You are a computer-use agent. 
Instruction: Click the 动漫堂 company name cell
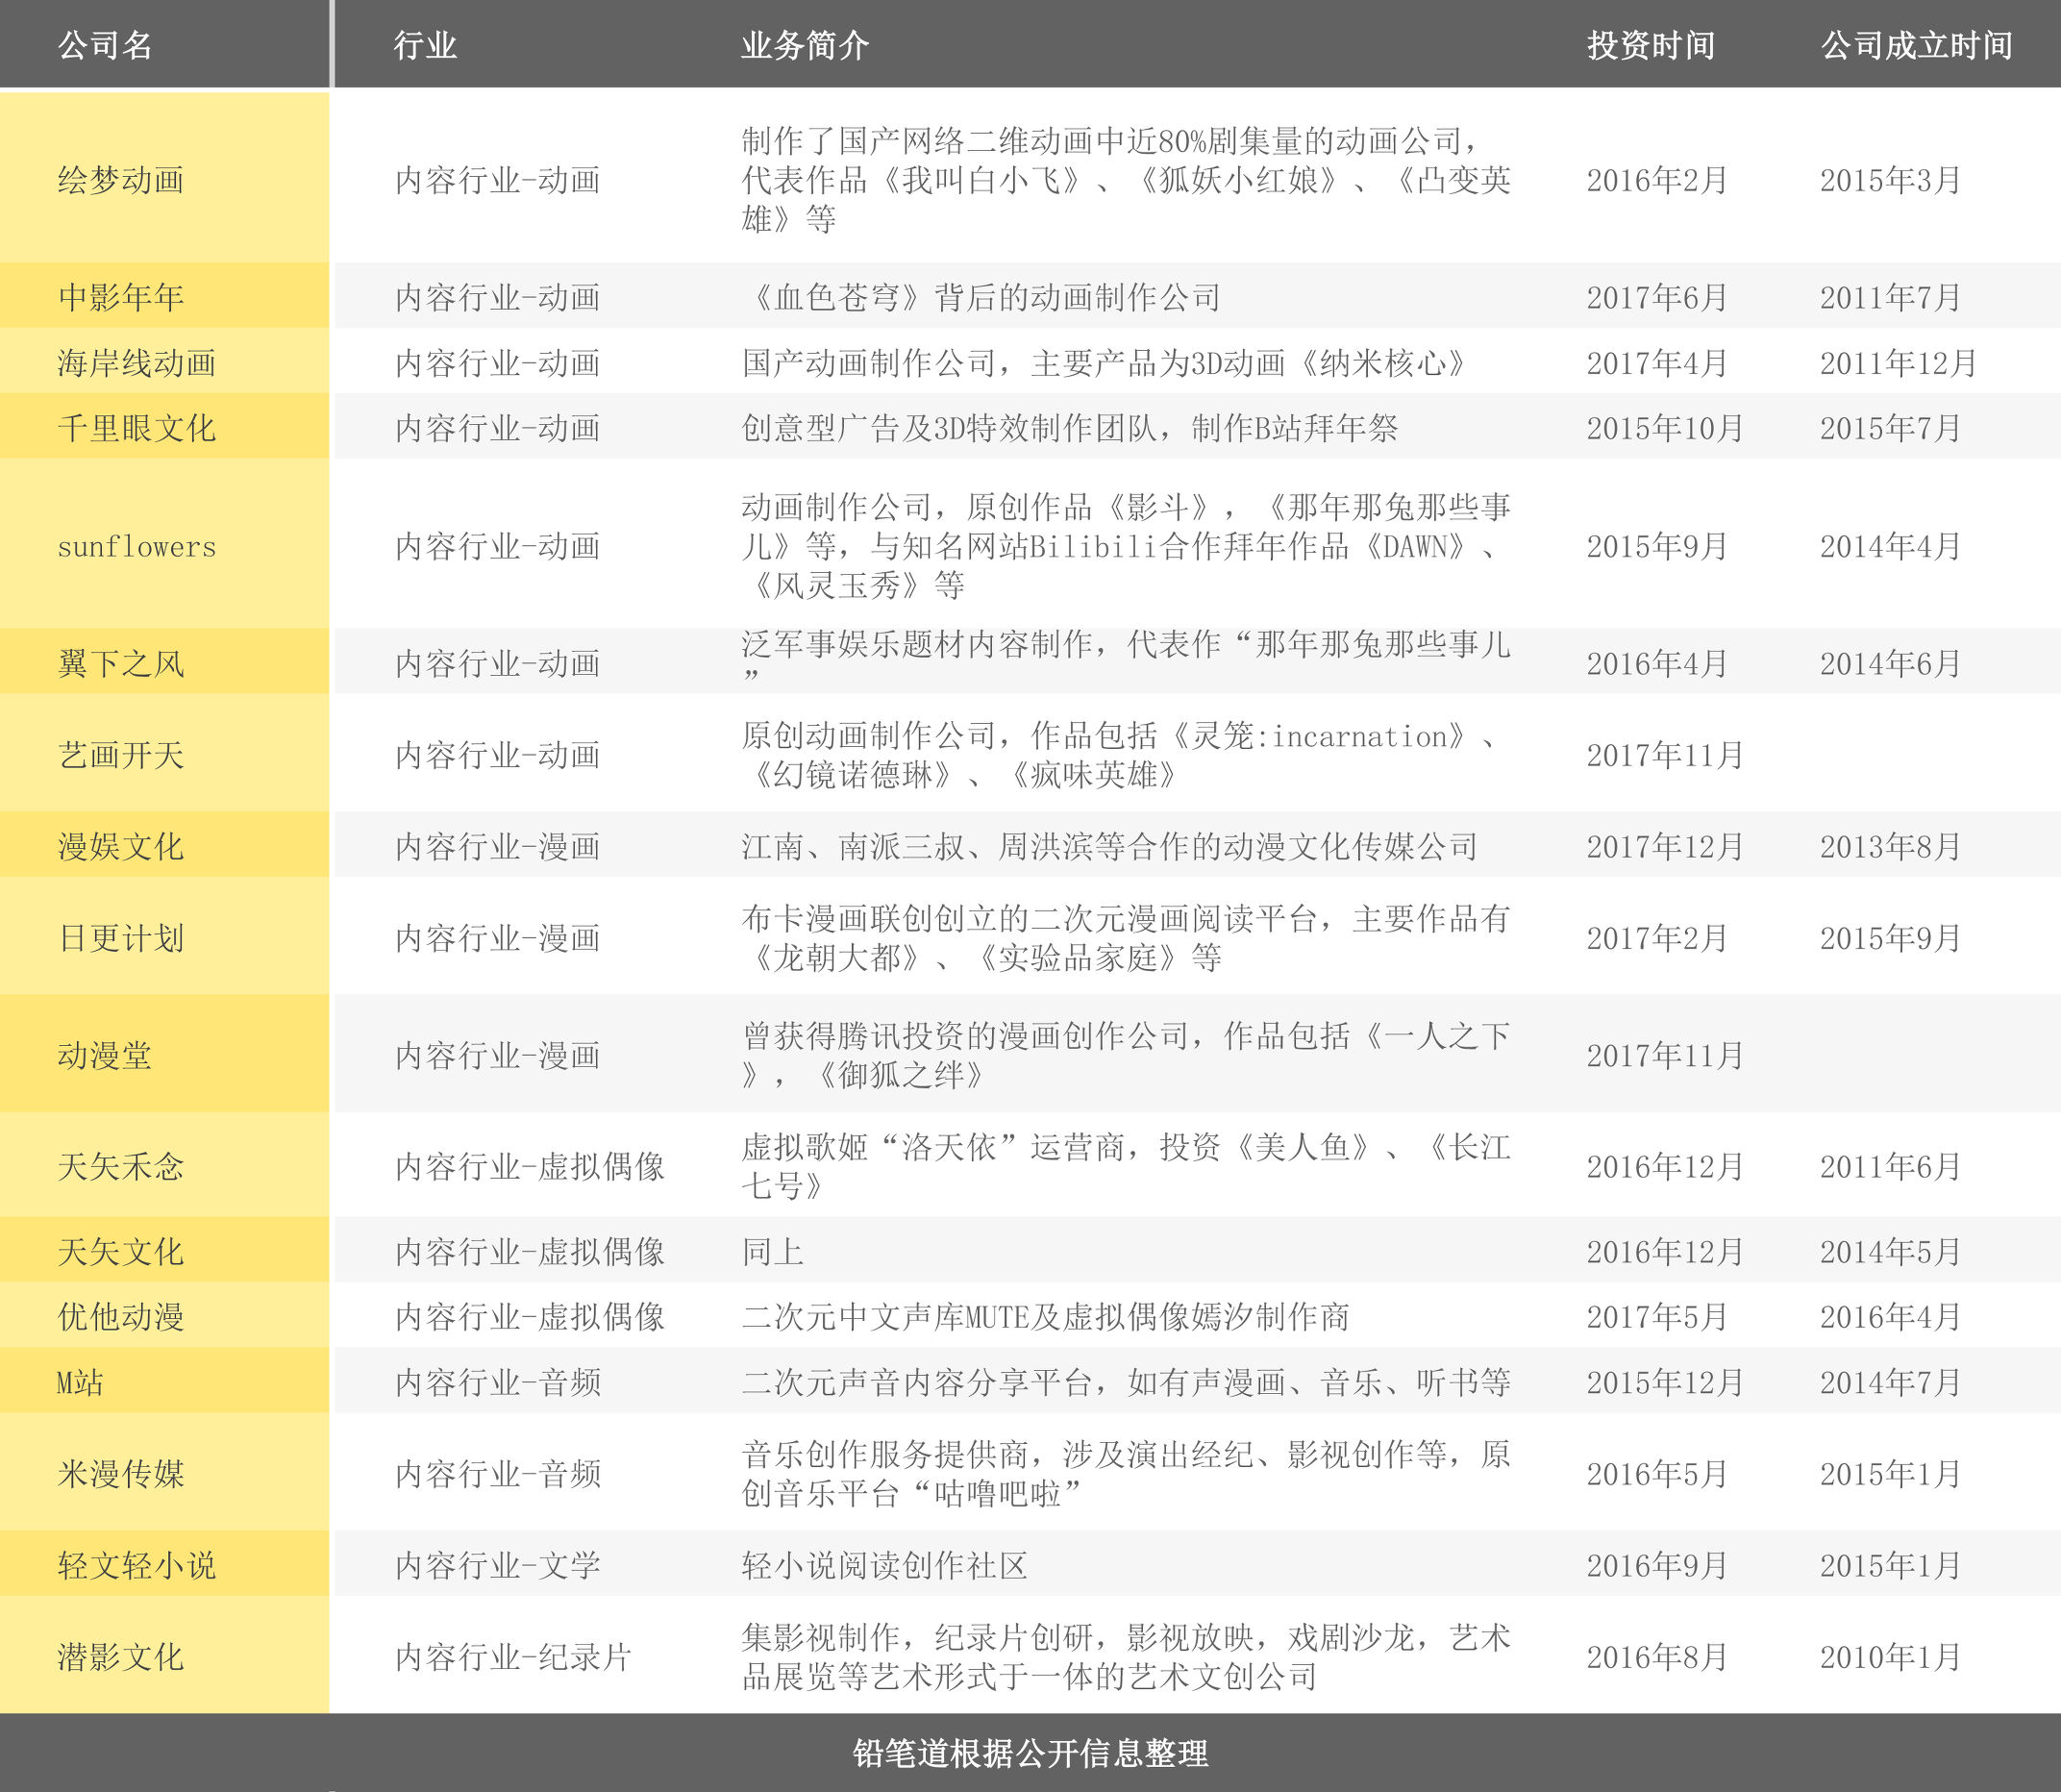(105, 1055)
